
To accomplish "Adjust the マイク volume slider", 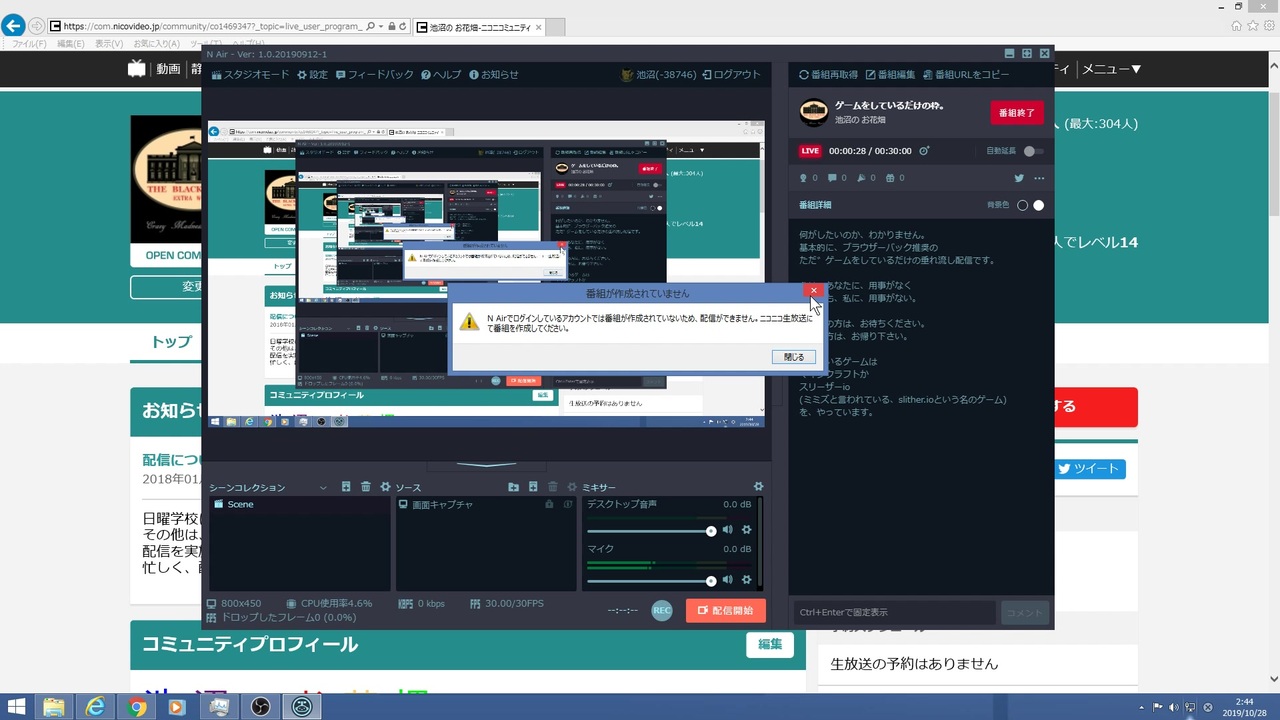I will point(651,580).
